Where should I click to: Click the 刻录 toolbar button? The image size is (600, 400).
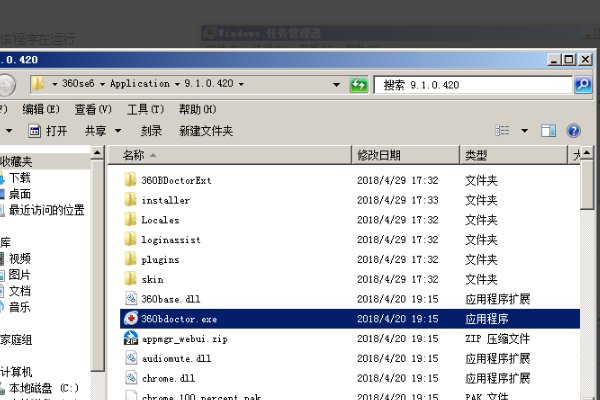151,131
